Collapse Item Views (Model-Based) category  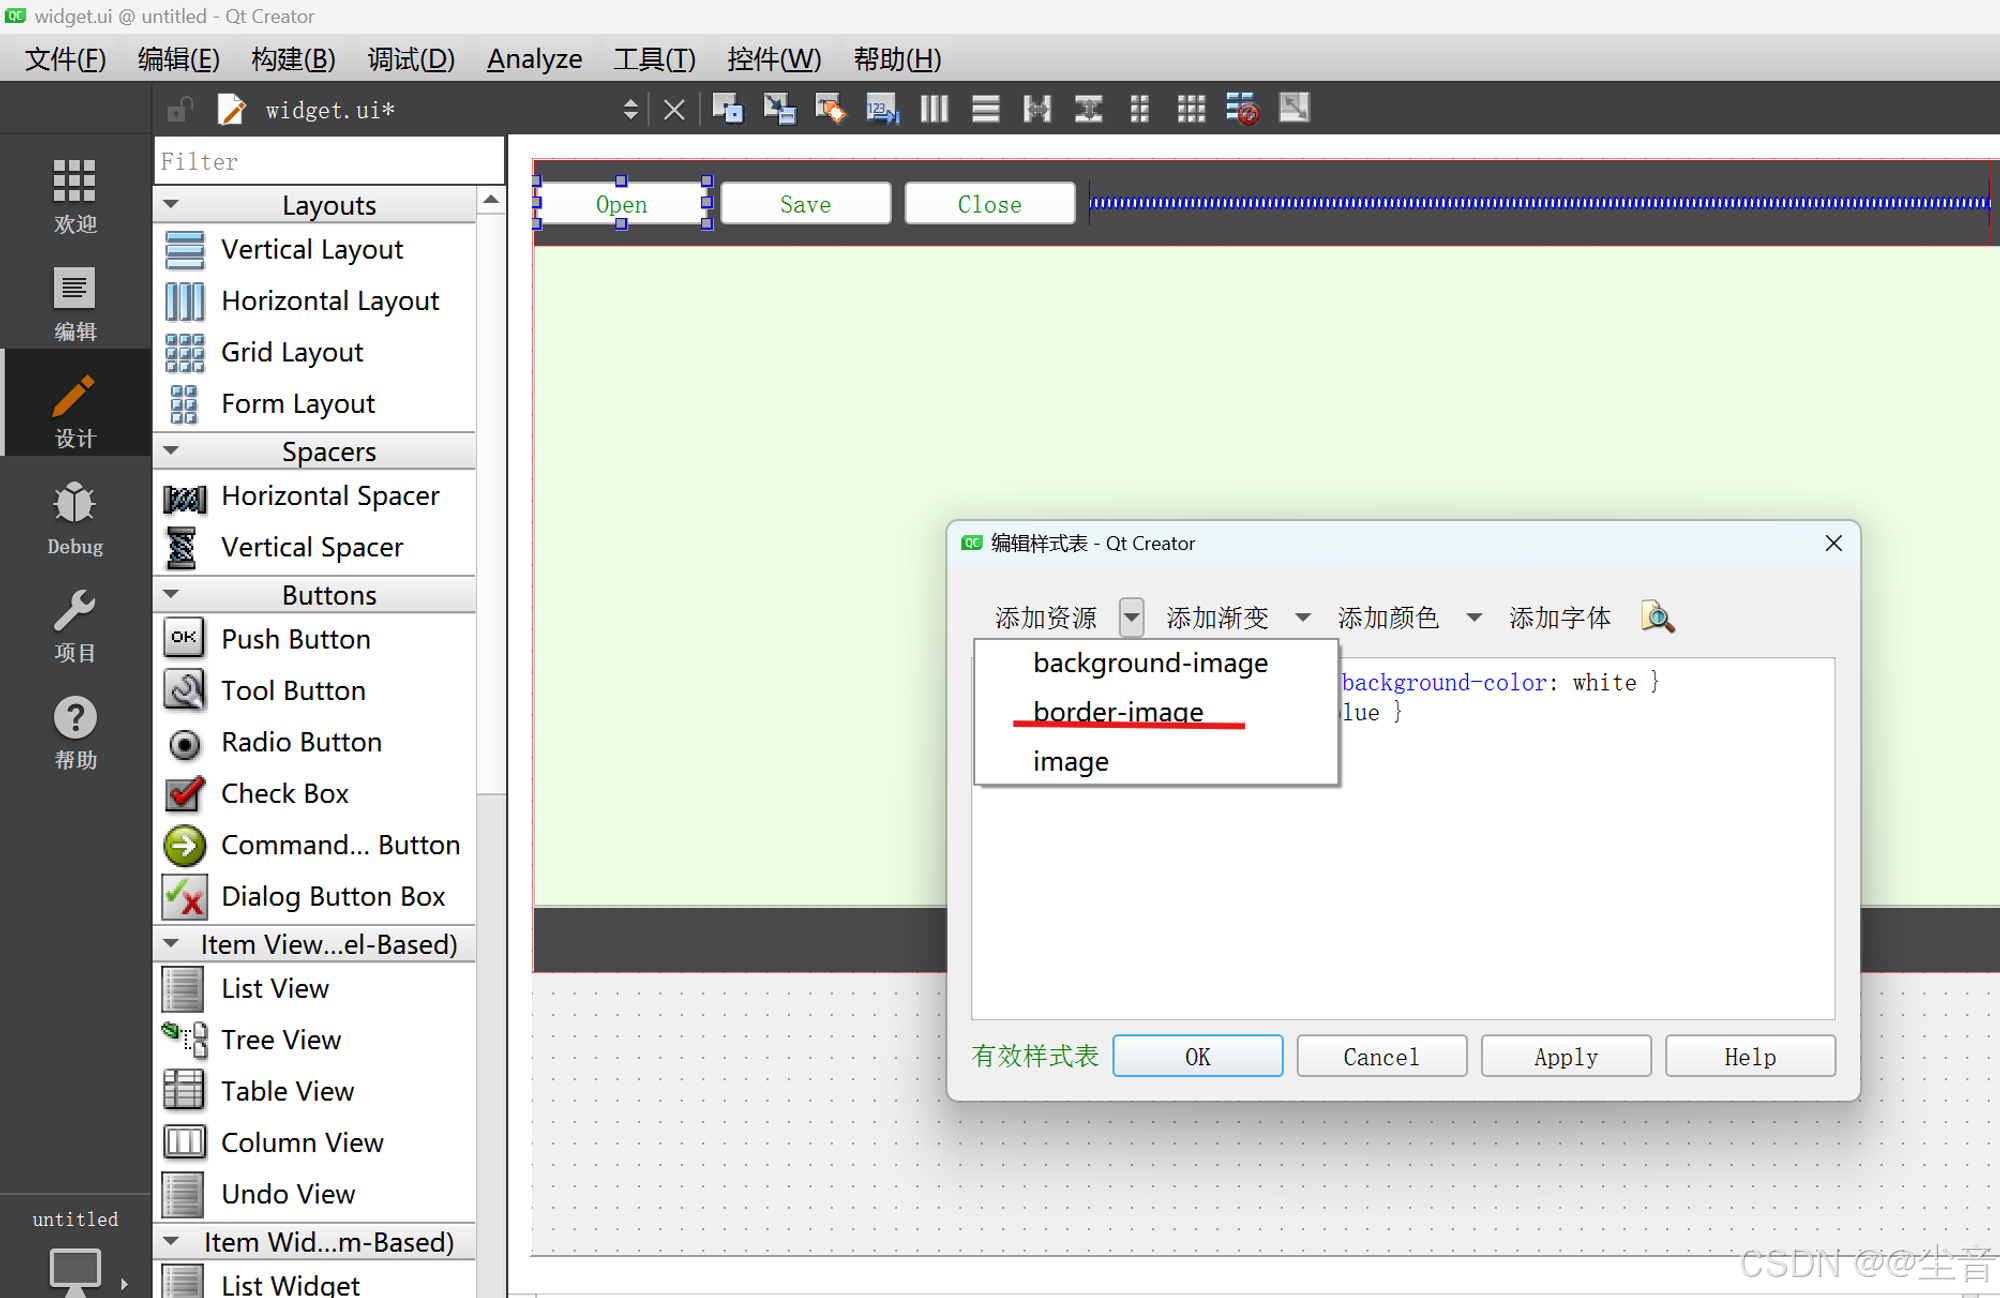point(171,943)
